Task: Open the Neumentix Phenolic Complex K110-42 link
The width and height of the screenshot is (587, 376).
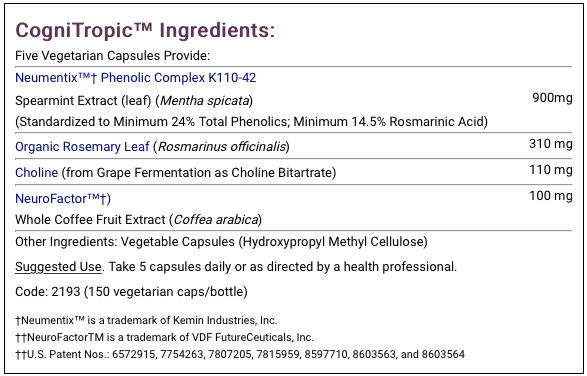Action: pyautogui.click(x=136, y=78)
